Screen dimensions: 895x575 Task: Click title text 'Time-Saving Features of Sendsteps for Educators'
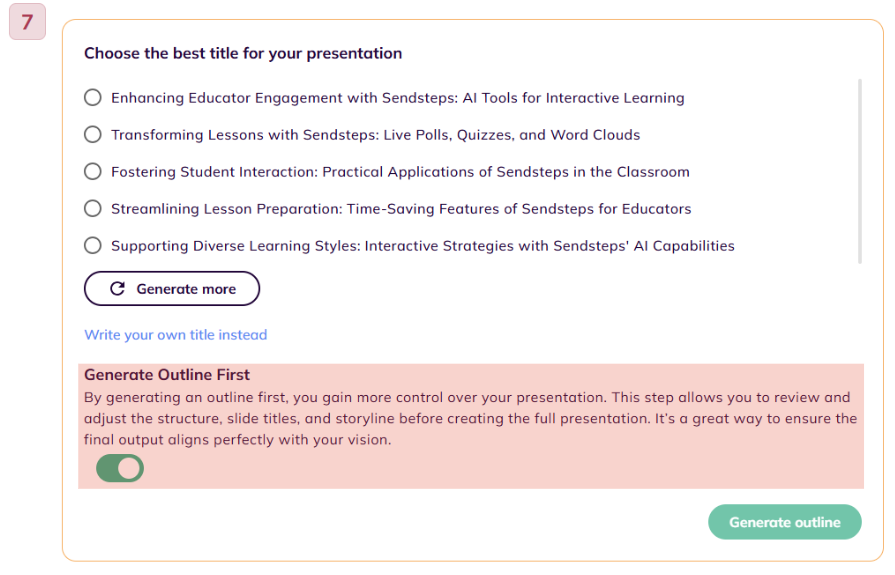point(519,209)
